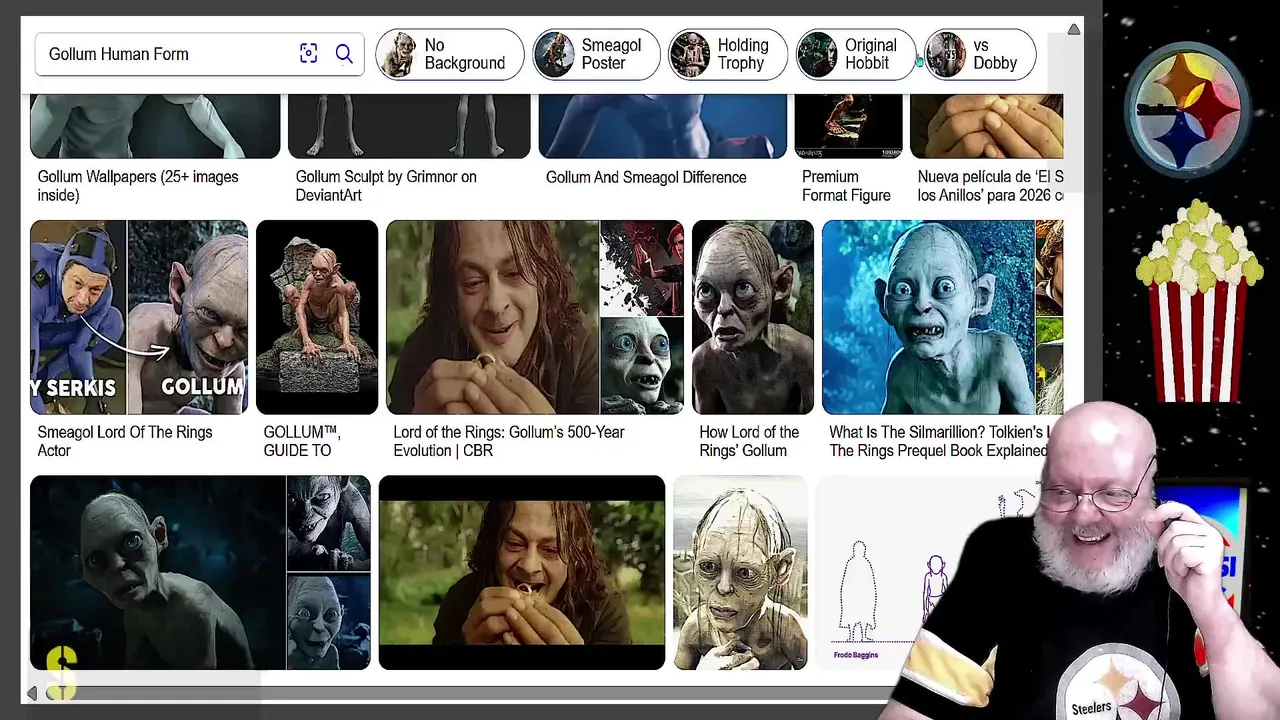Open Smeagol Lord Of The Rings Actor caption
This screenshot has width=1280, height=720.
[125, 441]
